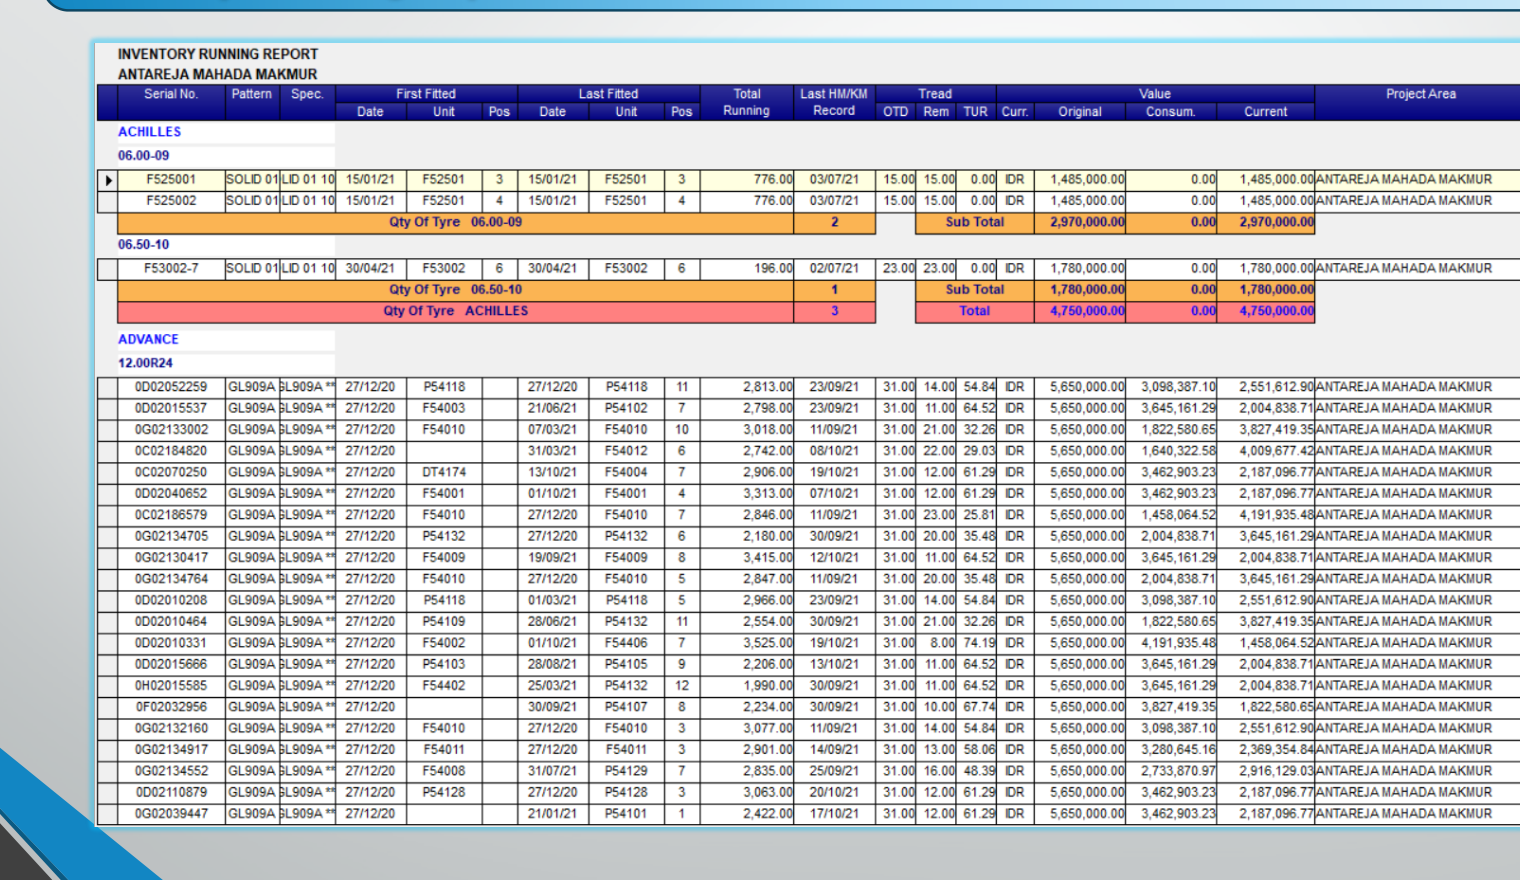
Task: Select serial number 0D02015666 cell
Action: [171, 664]
